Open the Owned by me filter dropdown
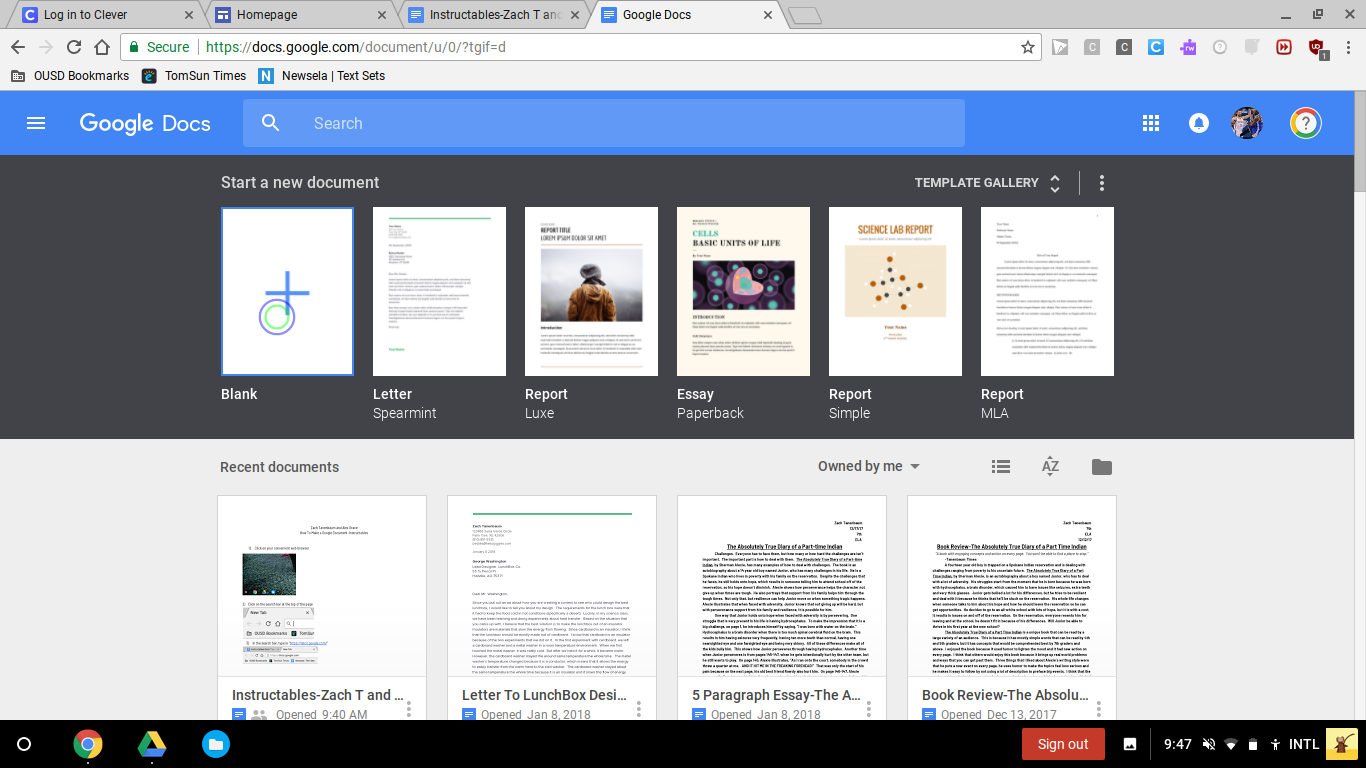 click(869, 467)
